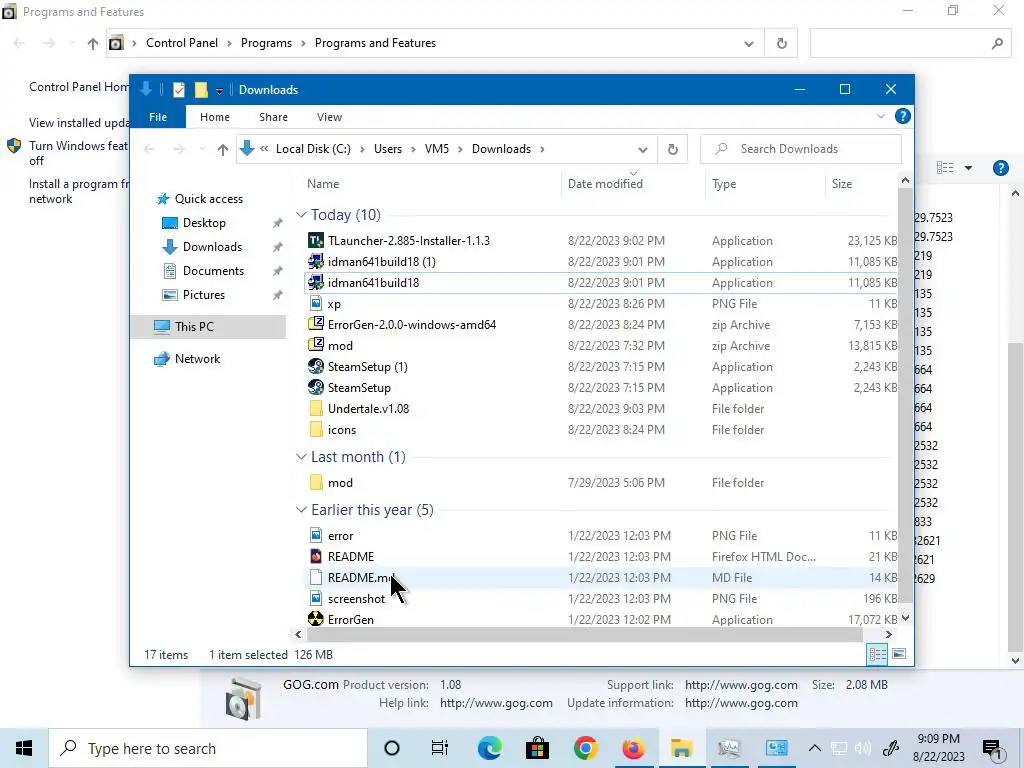Click the New folder quick access toolbar icon
The height and width of the screenshot is (768, 1024).
click(x=201, y=90)
